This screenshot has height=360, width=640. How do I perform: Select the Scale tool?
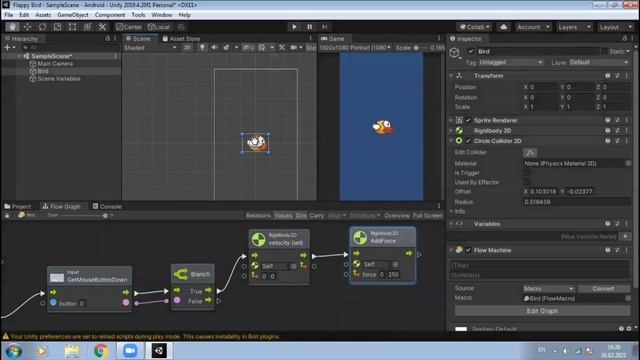click(x=58, y=27)
